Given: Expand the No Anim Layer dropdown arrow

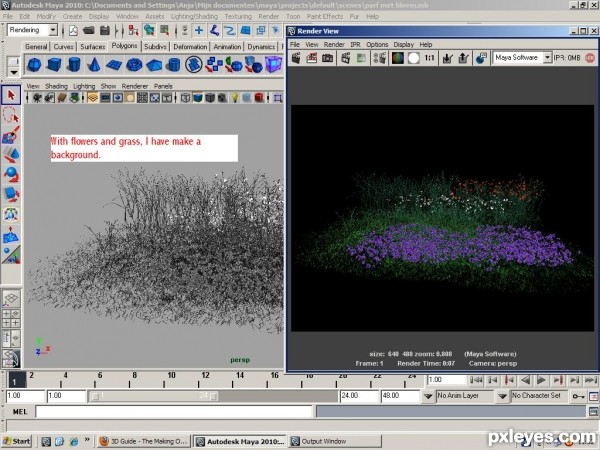Looking at the screenshot, I should click(428, 396).
